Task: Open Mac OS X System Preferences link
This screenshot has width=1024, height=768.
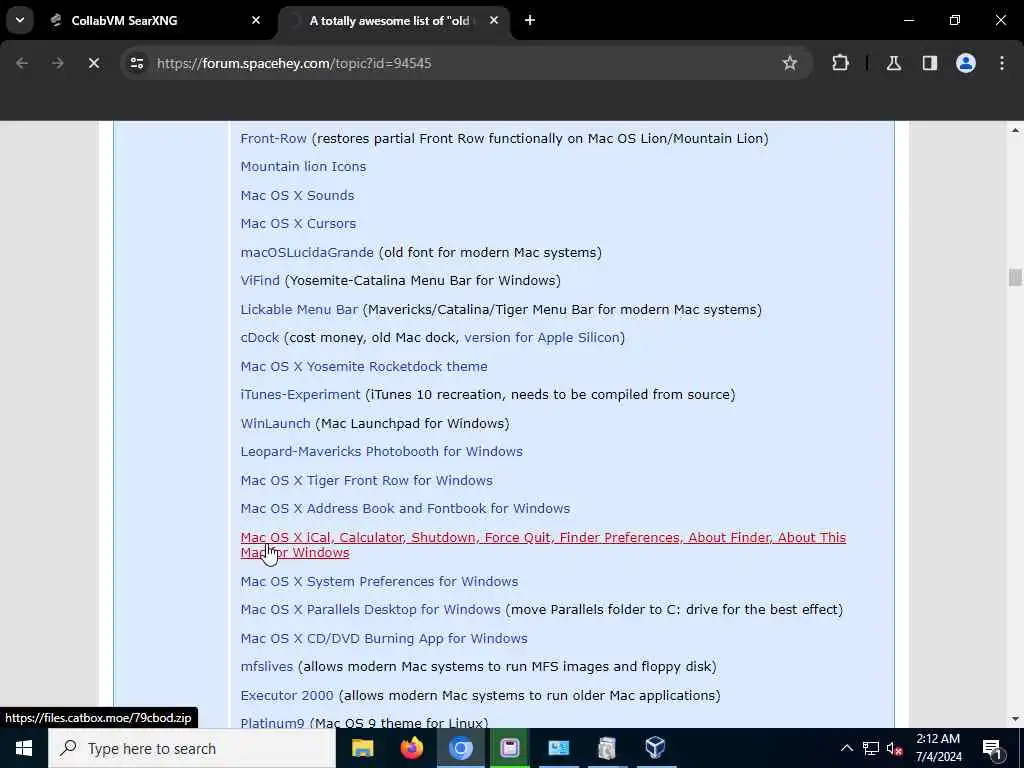Action: click(x=379, y=581)
